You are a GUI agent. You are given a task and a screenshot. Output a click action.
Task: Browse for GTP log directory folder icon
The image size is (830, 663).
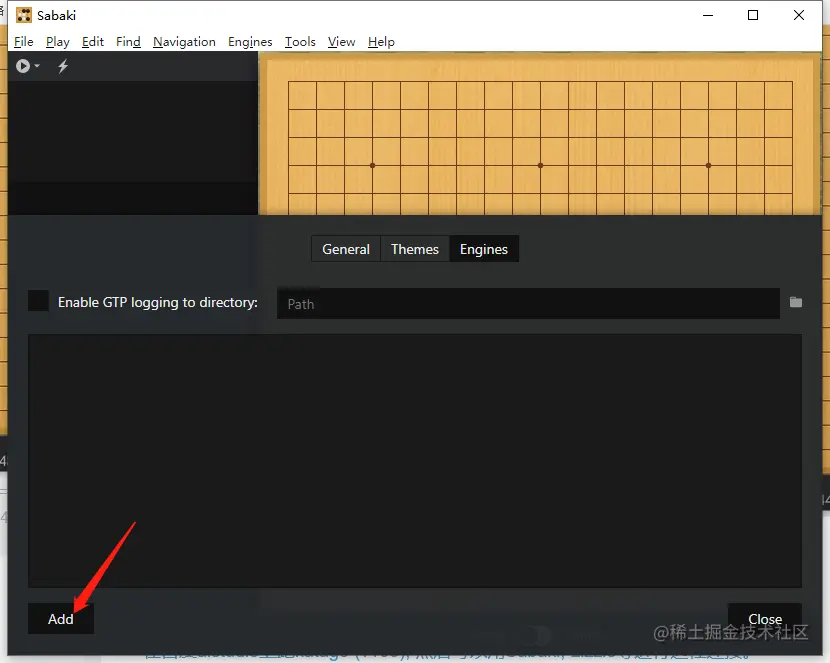[796, 302]
